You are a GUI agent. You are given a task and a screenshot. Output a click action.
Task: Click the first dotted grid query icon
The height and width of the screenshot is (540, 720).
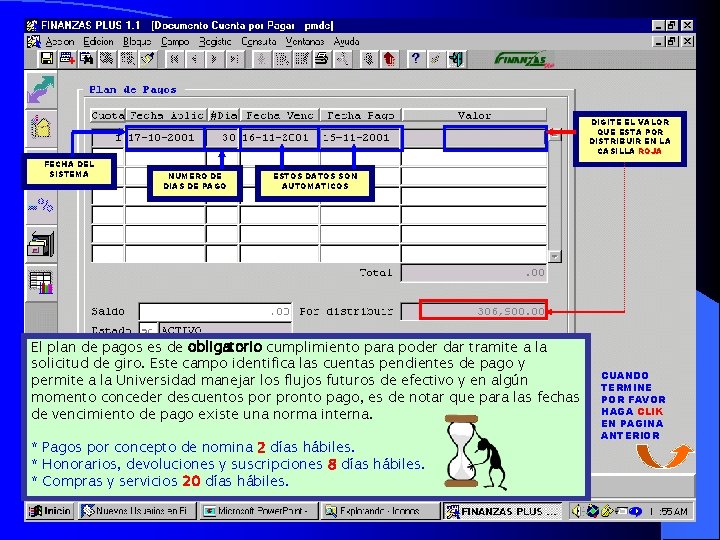(x=281, y=59)
